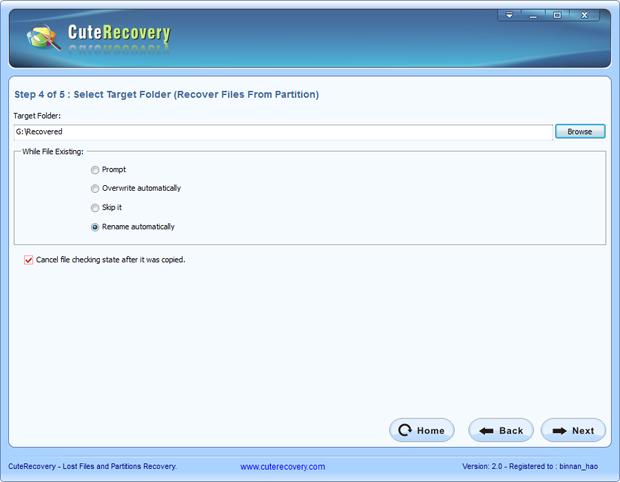
Task: Open the www.cuterecovery.com link
Action: [283, 467]
